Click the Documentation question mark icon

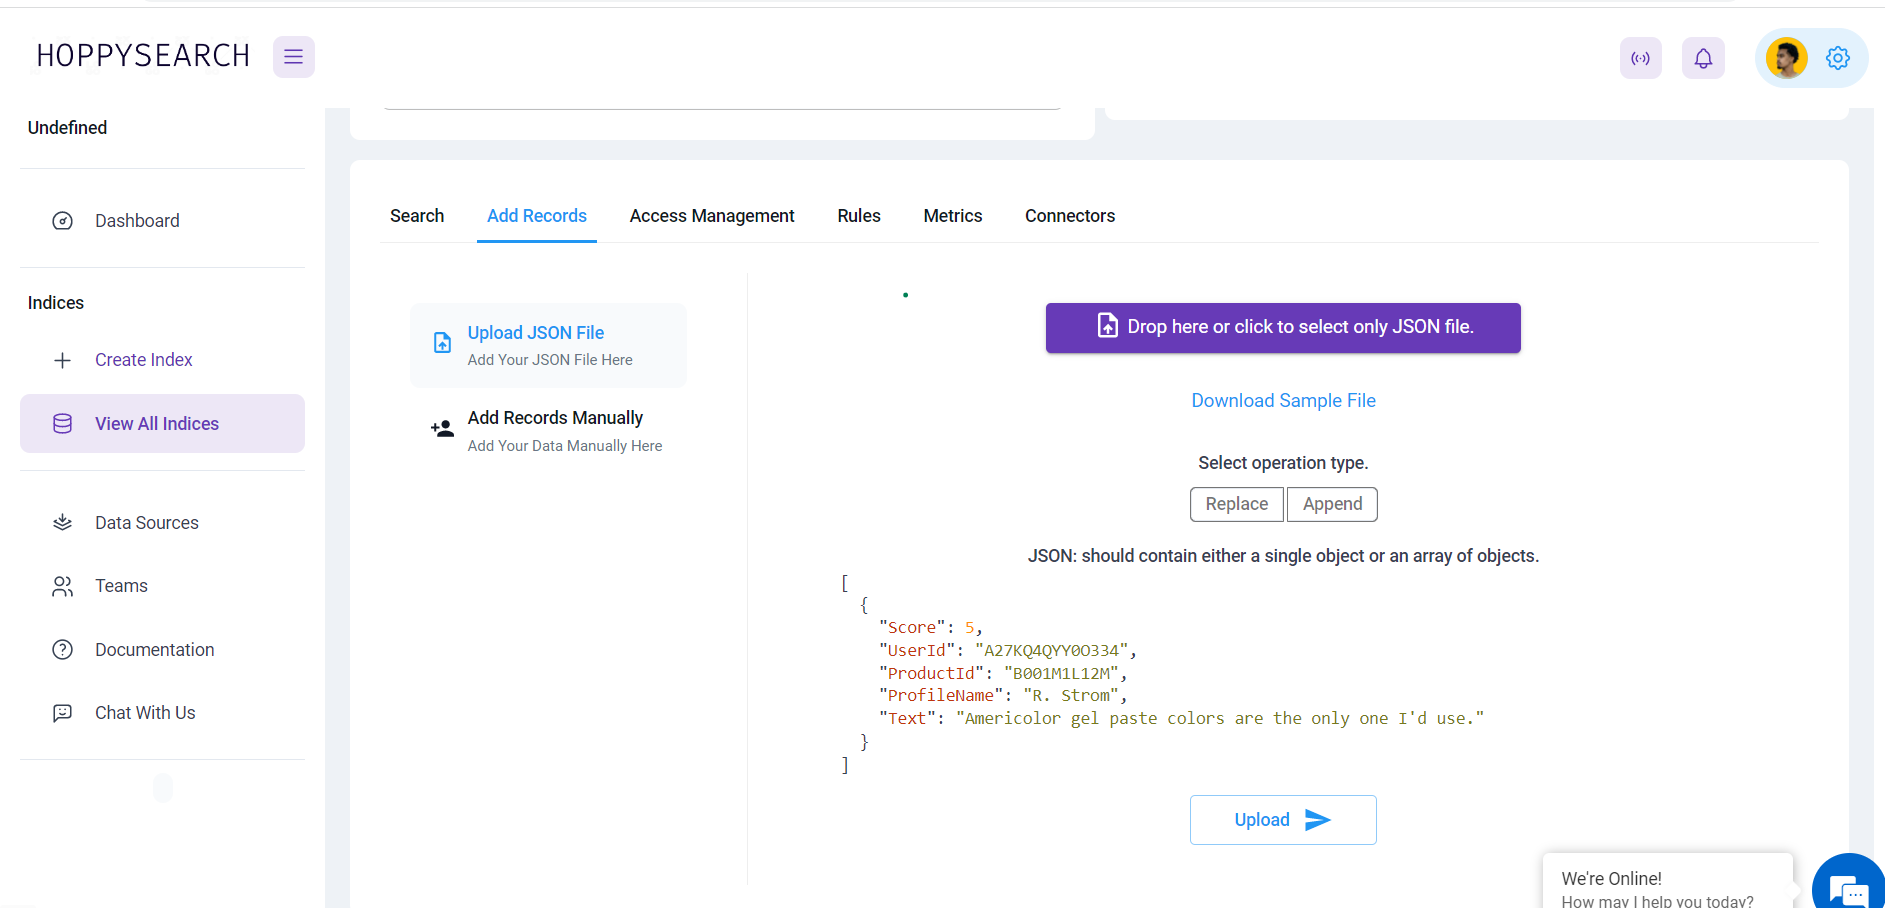tap(62, 650)
